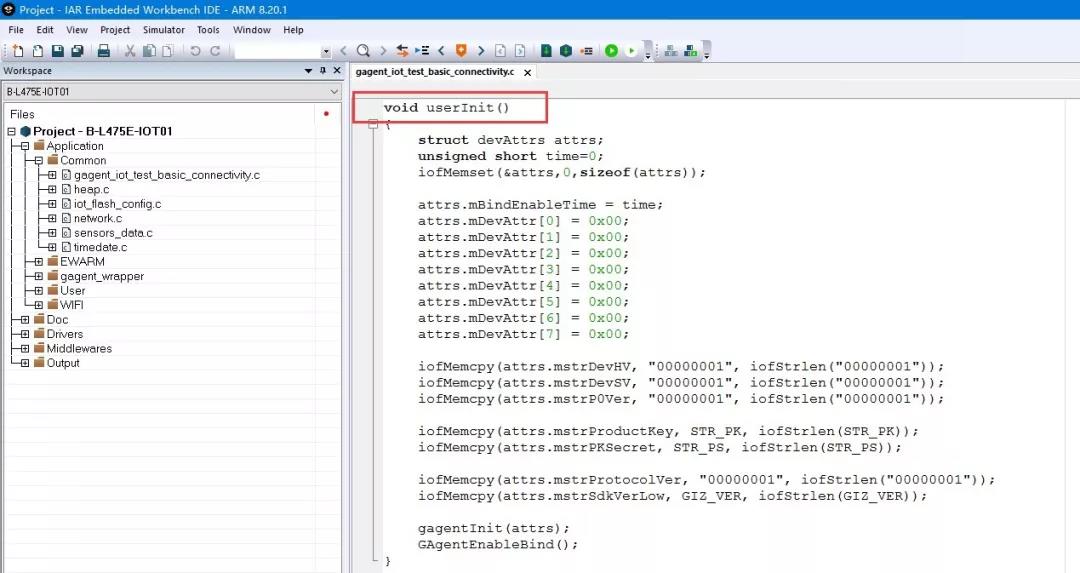Select timedate.c in the tree
The image size is (1080, 573).
coord(101,247)
